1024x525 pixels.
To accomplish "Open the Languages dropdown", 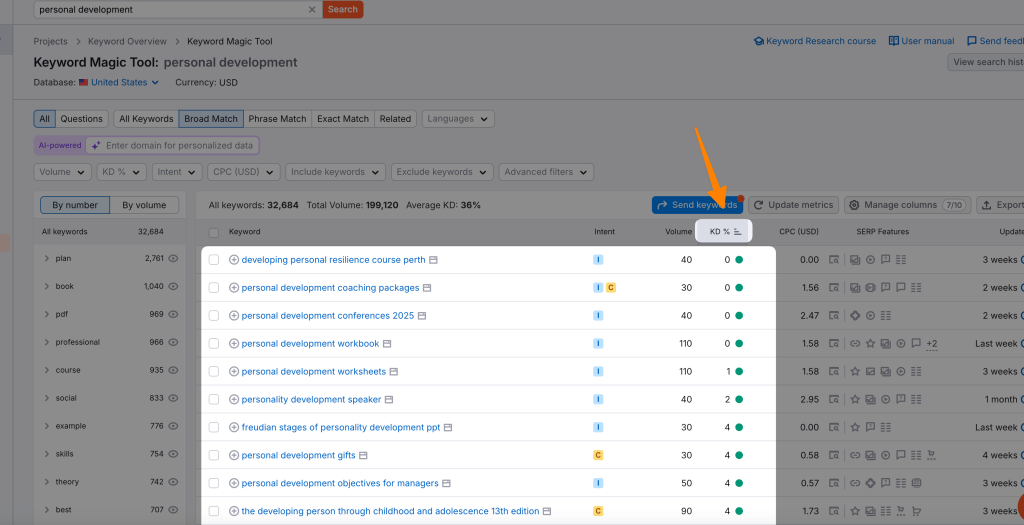I will tap(458, 119).
